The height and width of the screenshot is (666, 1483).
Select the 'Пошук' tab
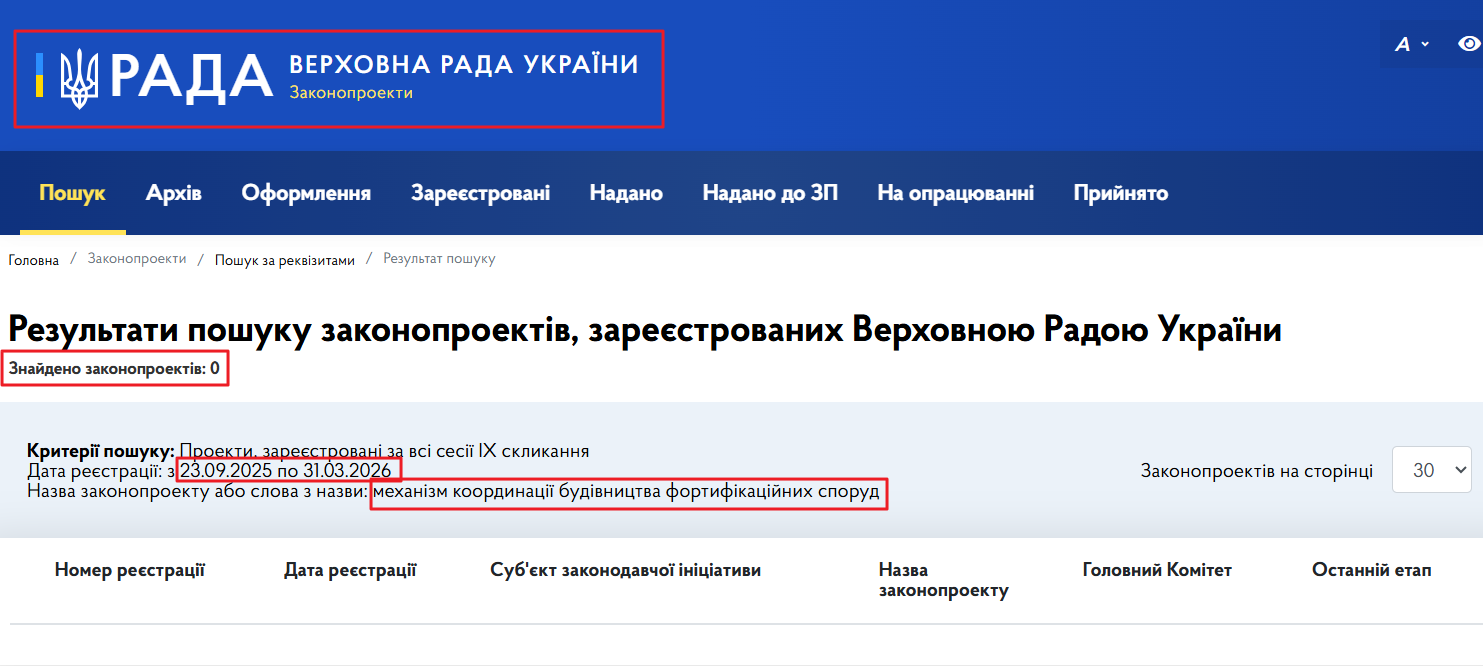coord(72,193)
